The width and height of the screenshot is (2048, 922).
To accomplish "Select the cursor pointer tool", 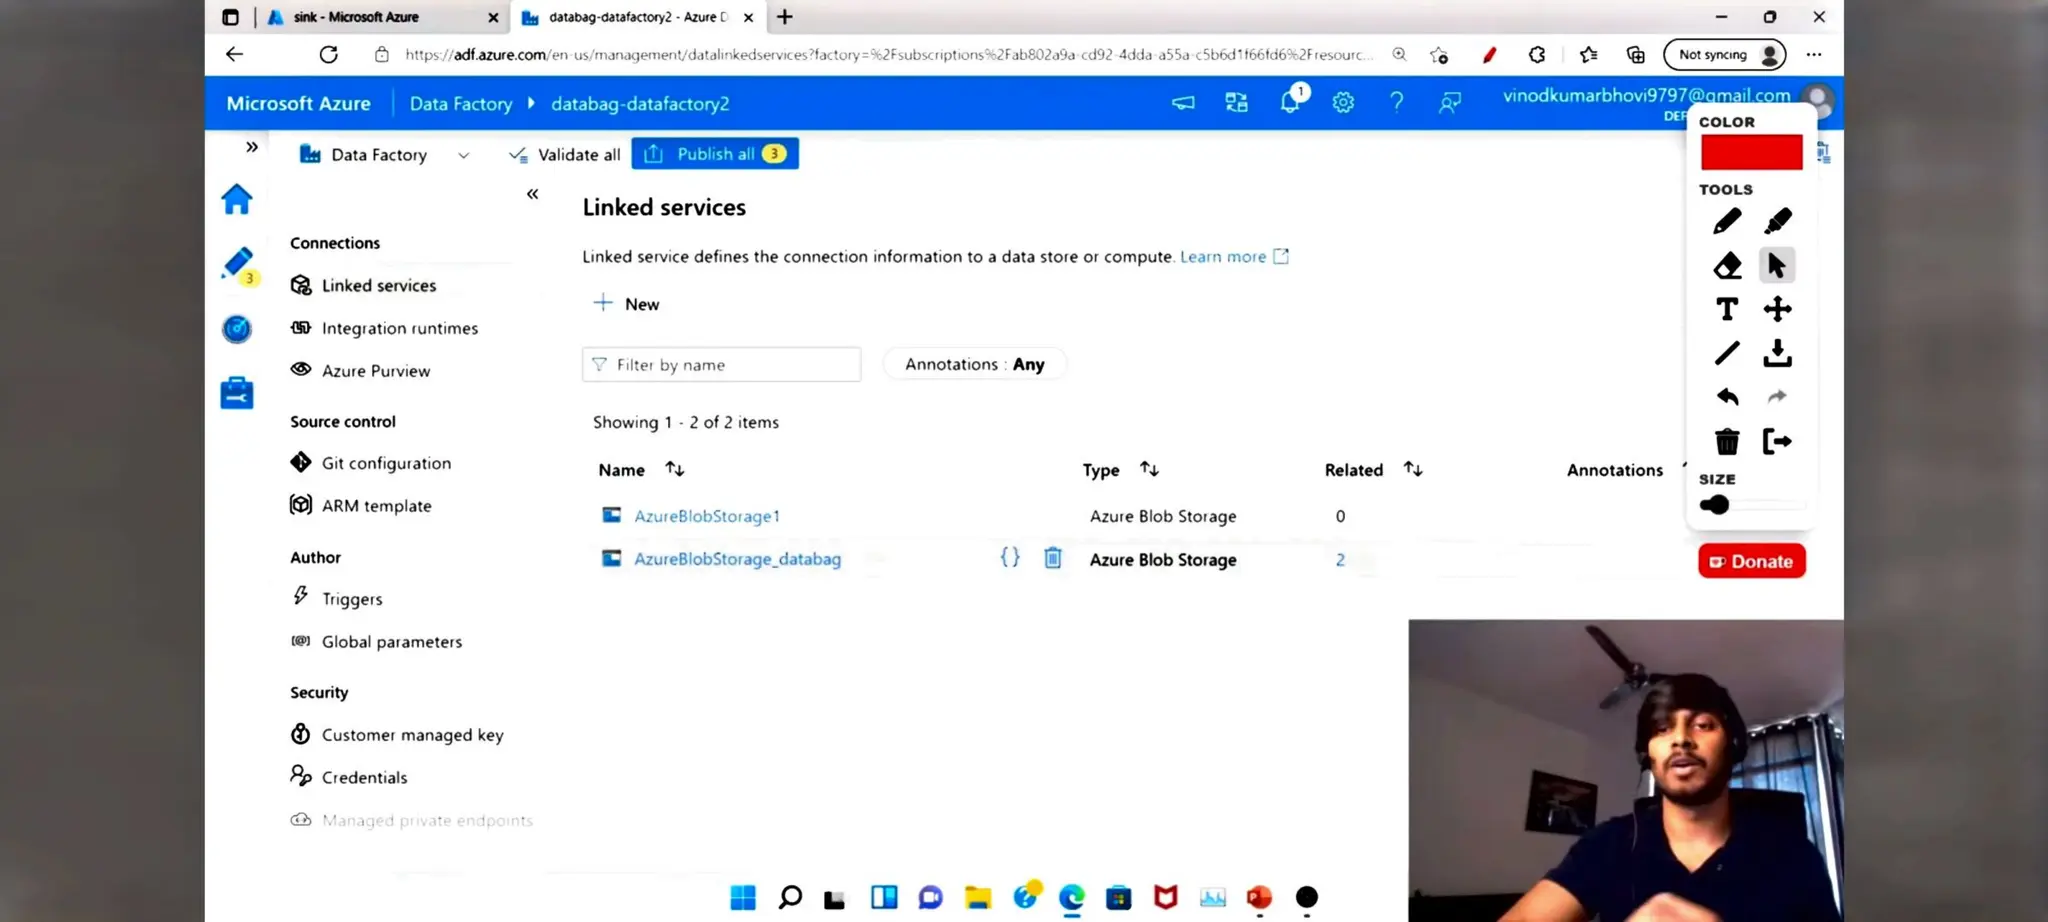I will click(1777, 265).
